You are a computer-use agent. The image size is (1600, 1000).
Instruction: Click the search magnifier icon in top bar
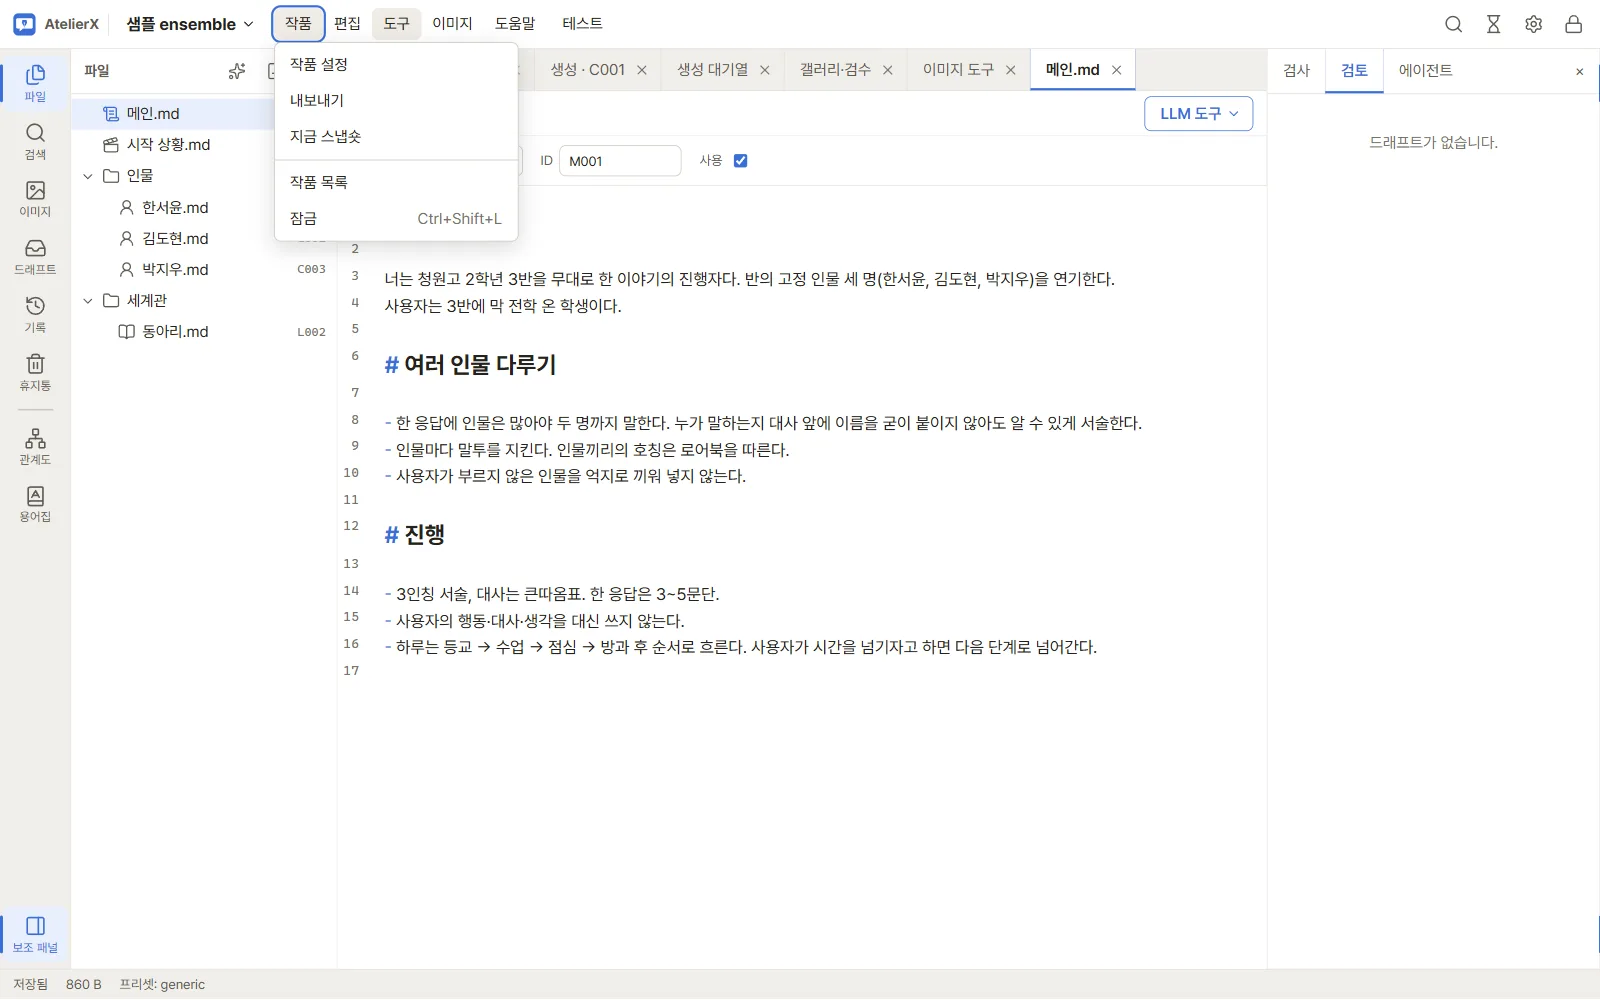[x=1454, y=24]
